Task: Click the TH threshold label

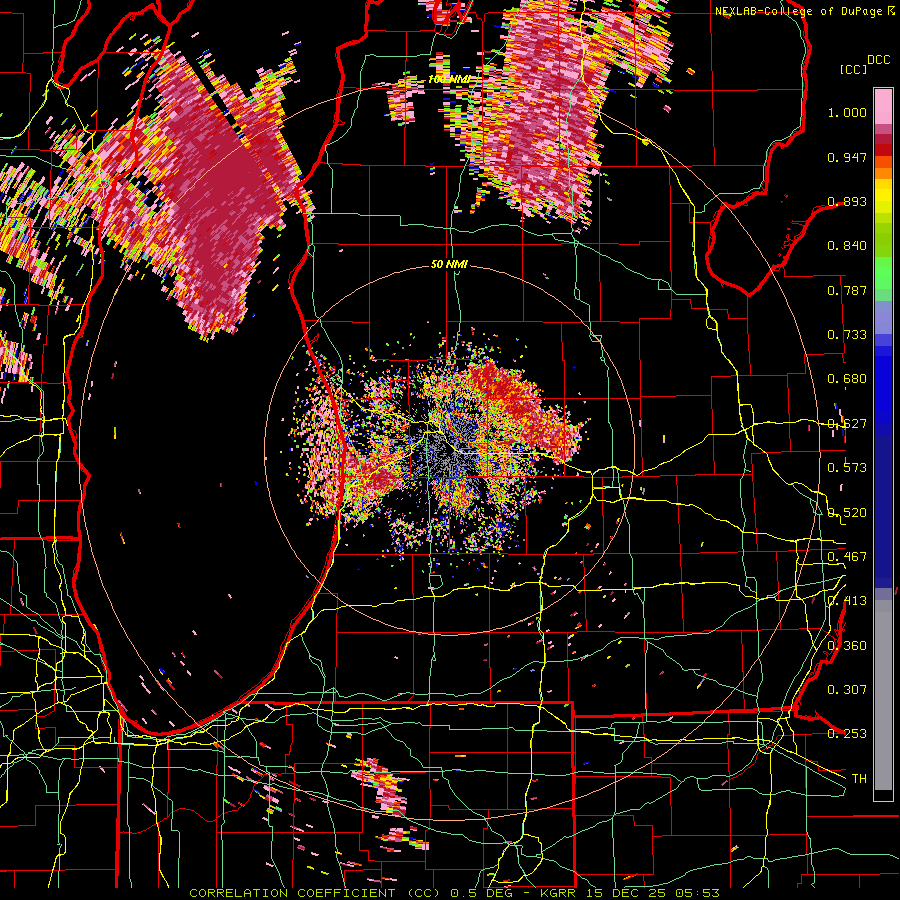Action: coord(859,779)
